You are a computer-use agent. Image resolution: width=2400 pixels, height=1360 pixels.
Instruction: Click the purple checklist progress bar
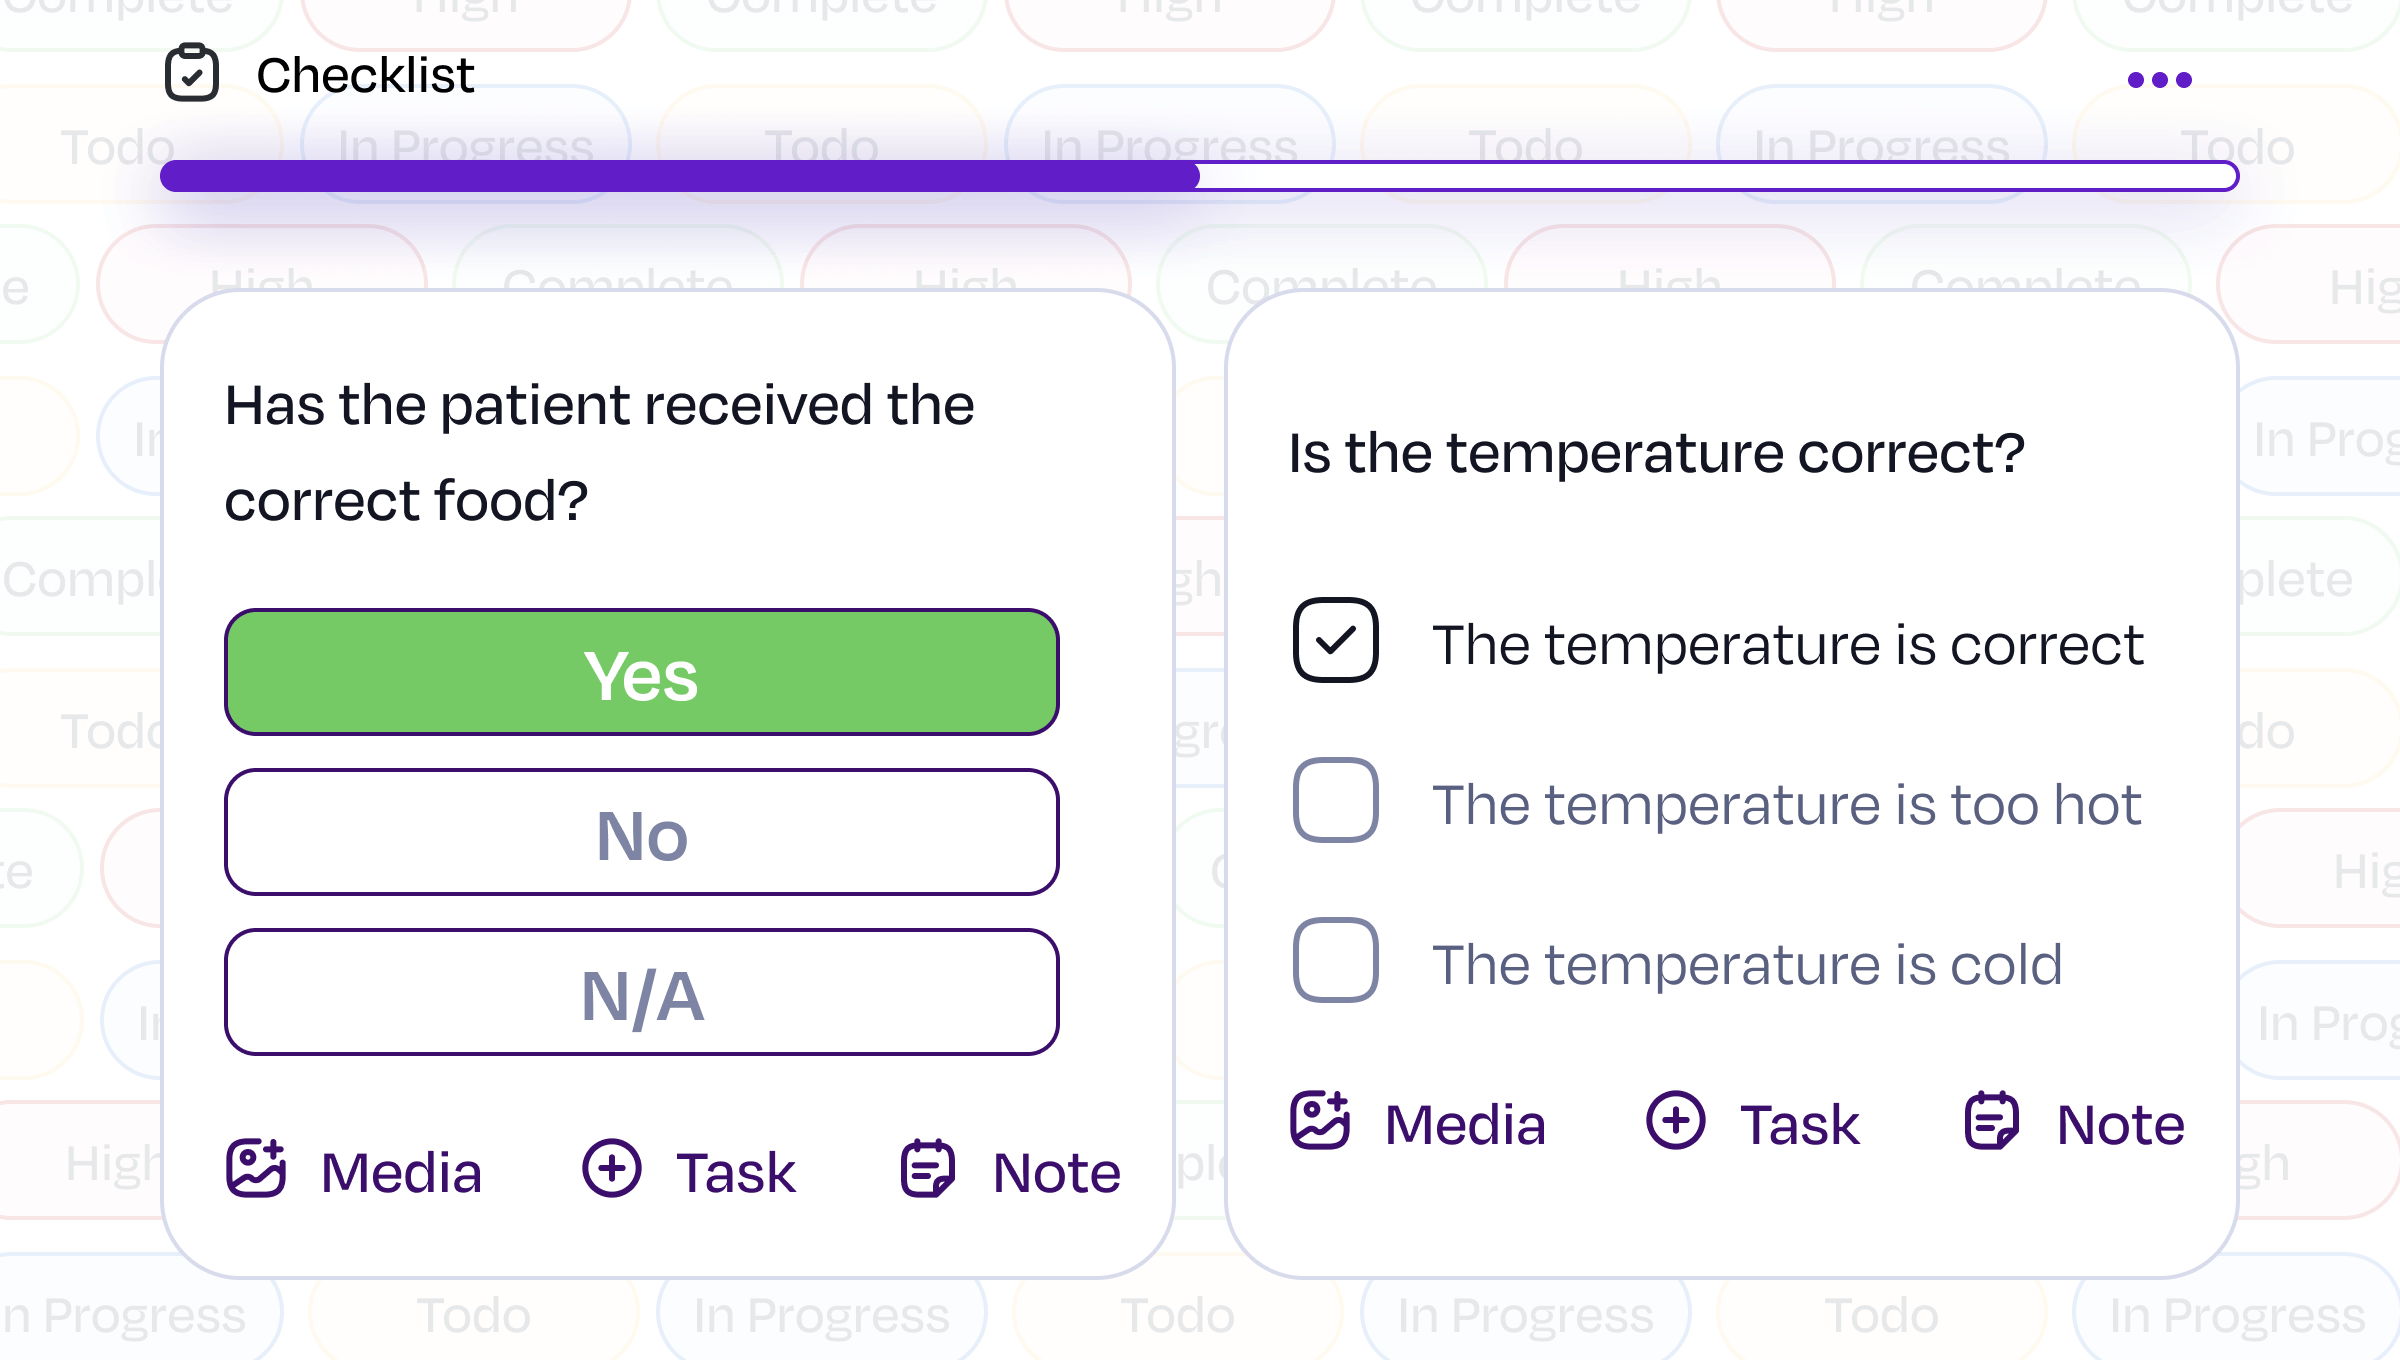click(x=1198, y=176)
